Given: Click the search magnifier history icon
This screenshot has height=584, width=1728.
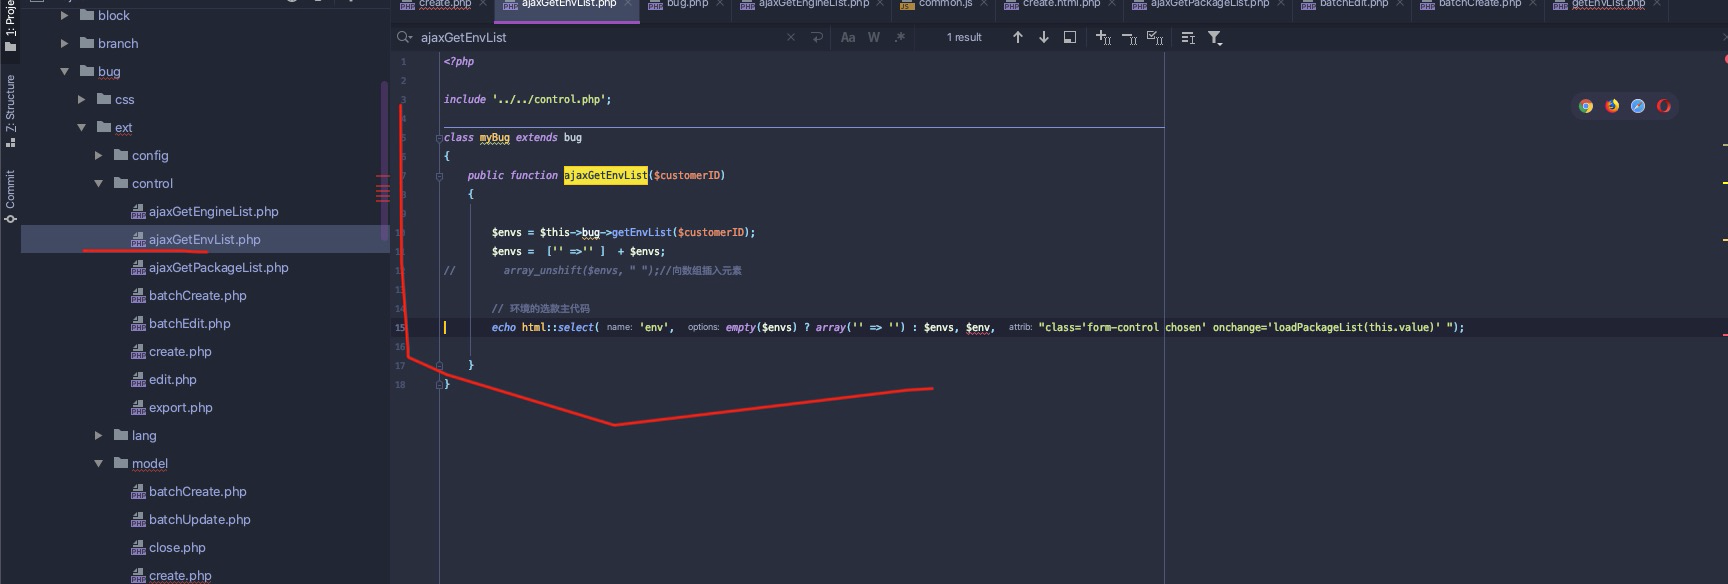Looking at the screenshot, I should coord(404,37).
